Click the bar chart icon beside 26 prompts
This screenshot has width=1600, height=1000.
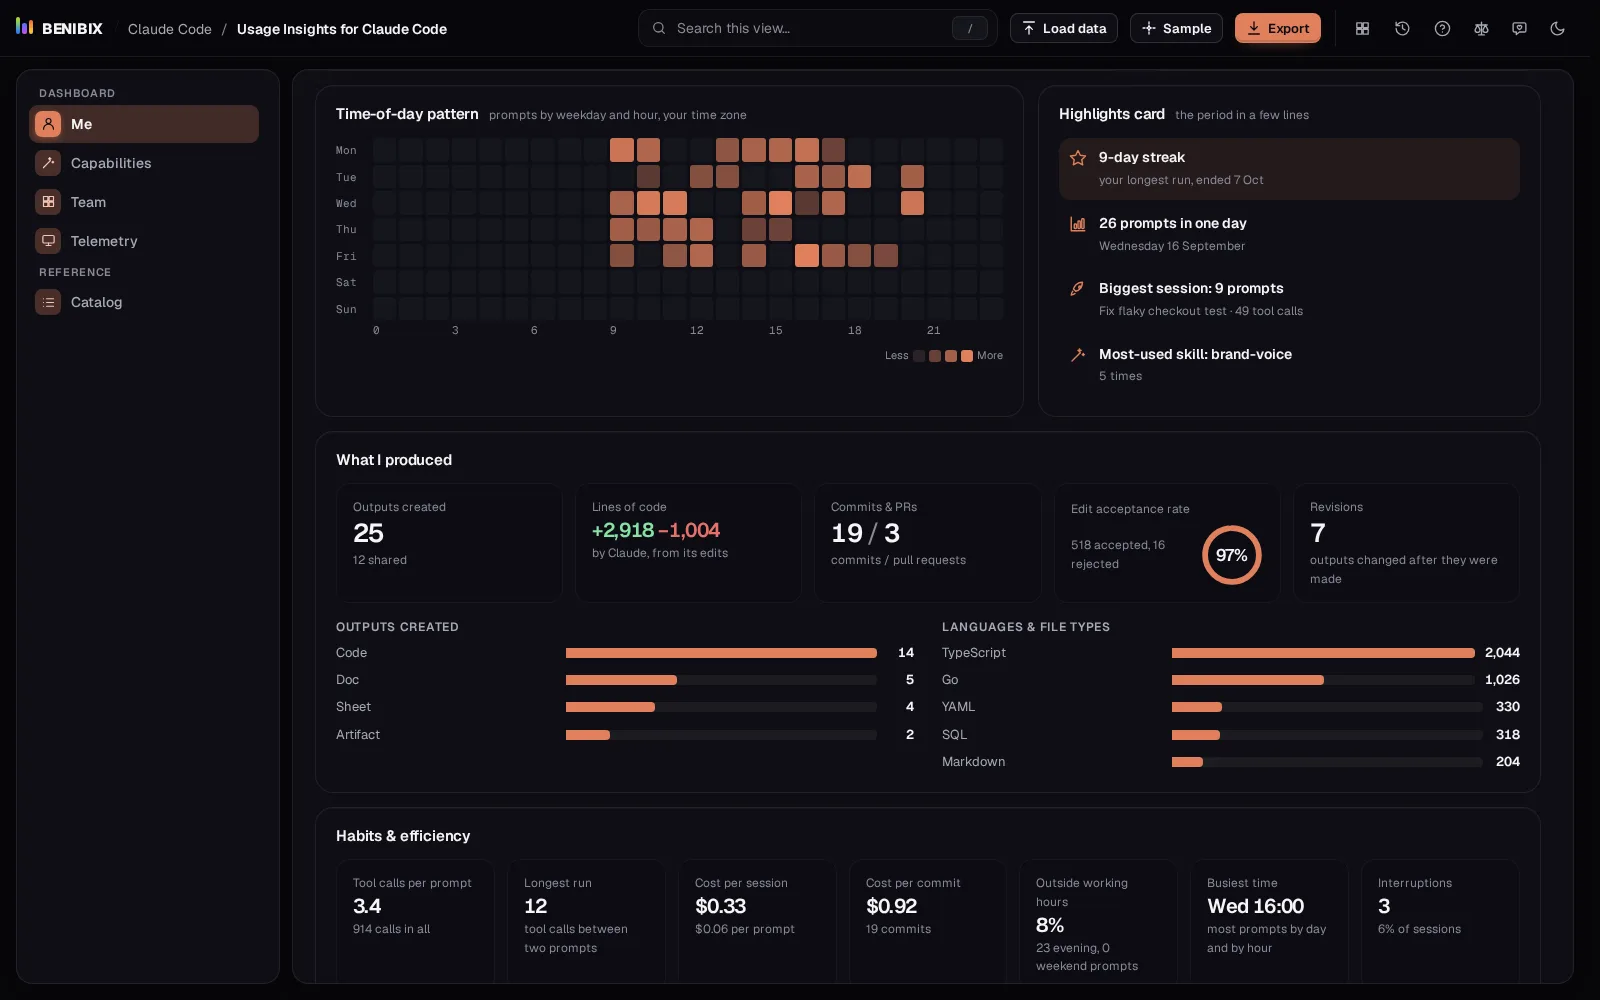(1078, 224)
